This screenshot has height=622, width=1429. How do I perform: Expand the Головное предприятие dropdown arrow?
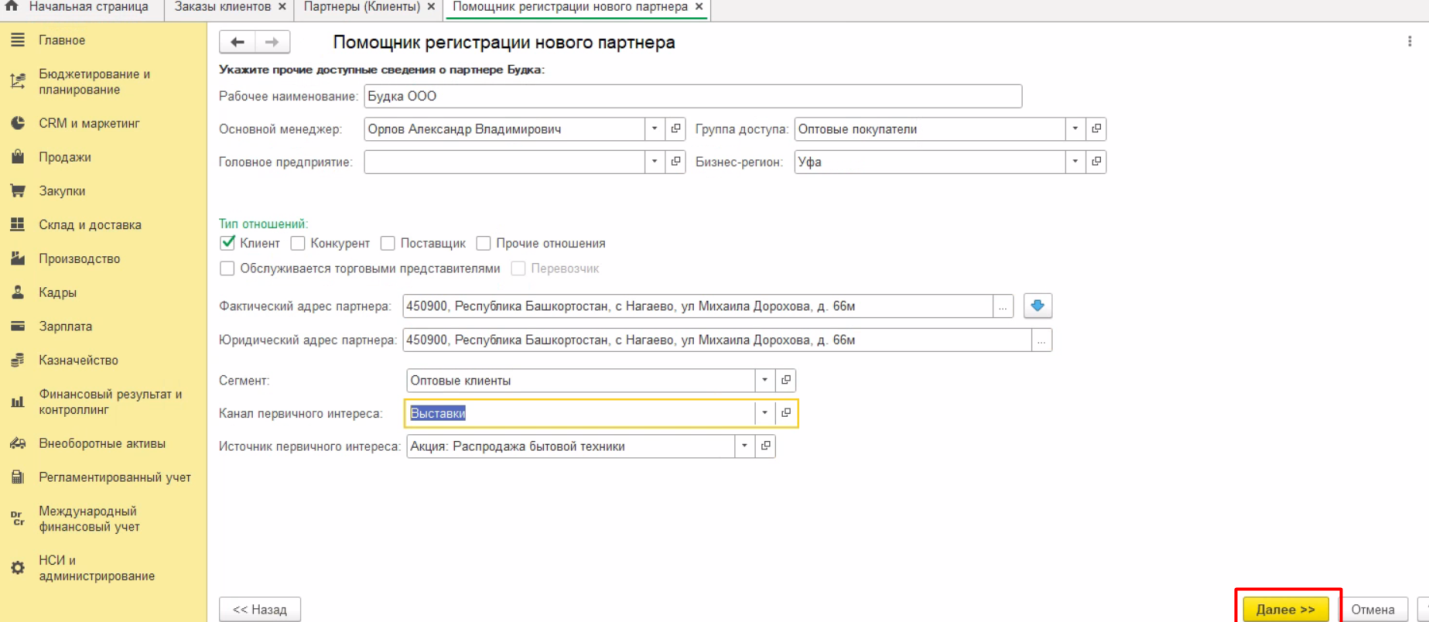pyautogui.click(x=655, y=162)
